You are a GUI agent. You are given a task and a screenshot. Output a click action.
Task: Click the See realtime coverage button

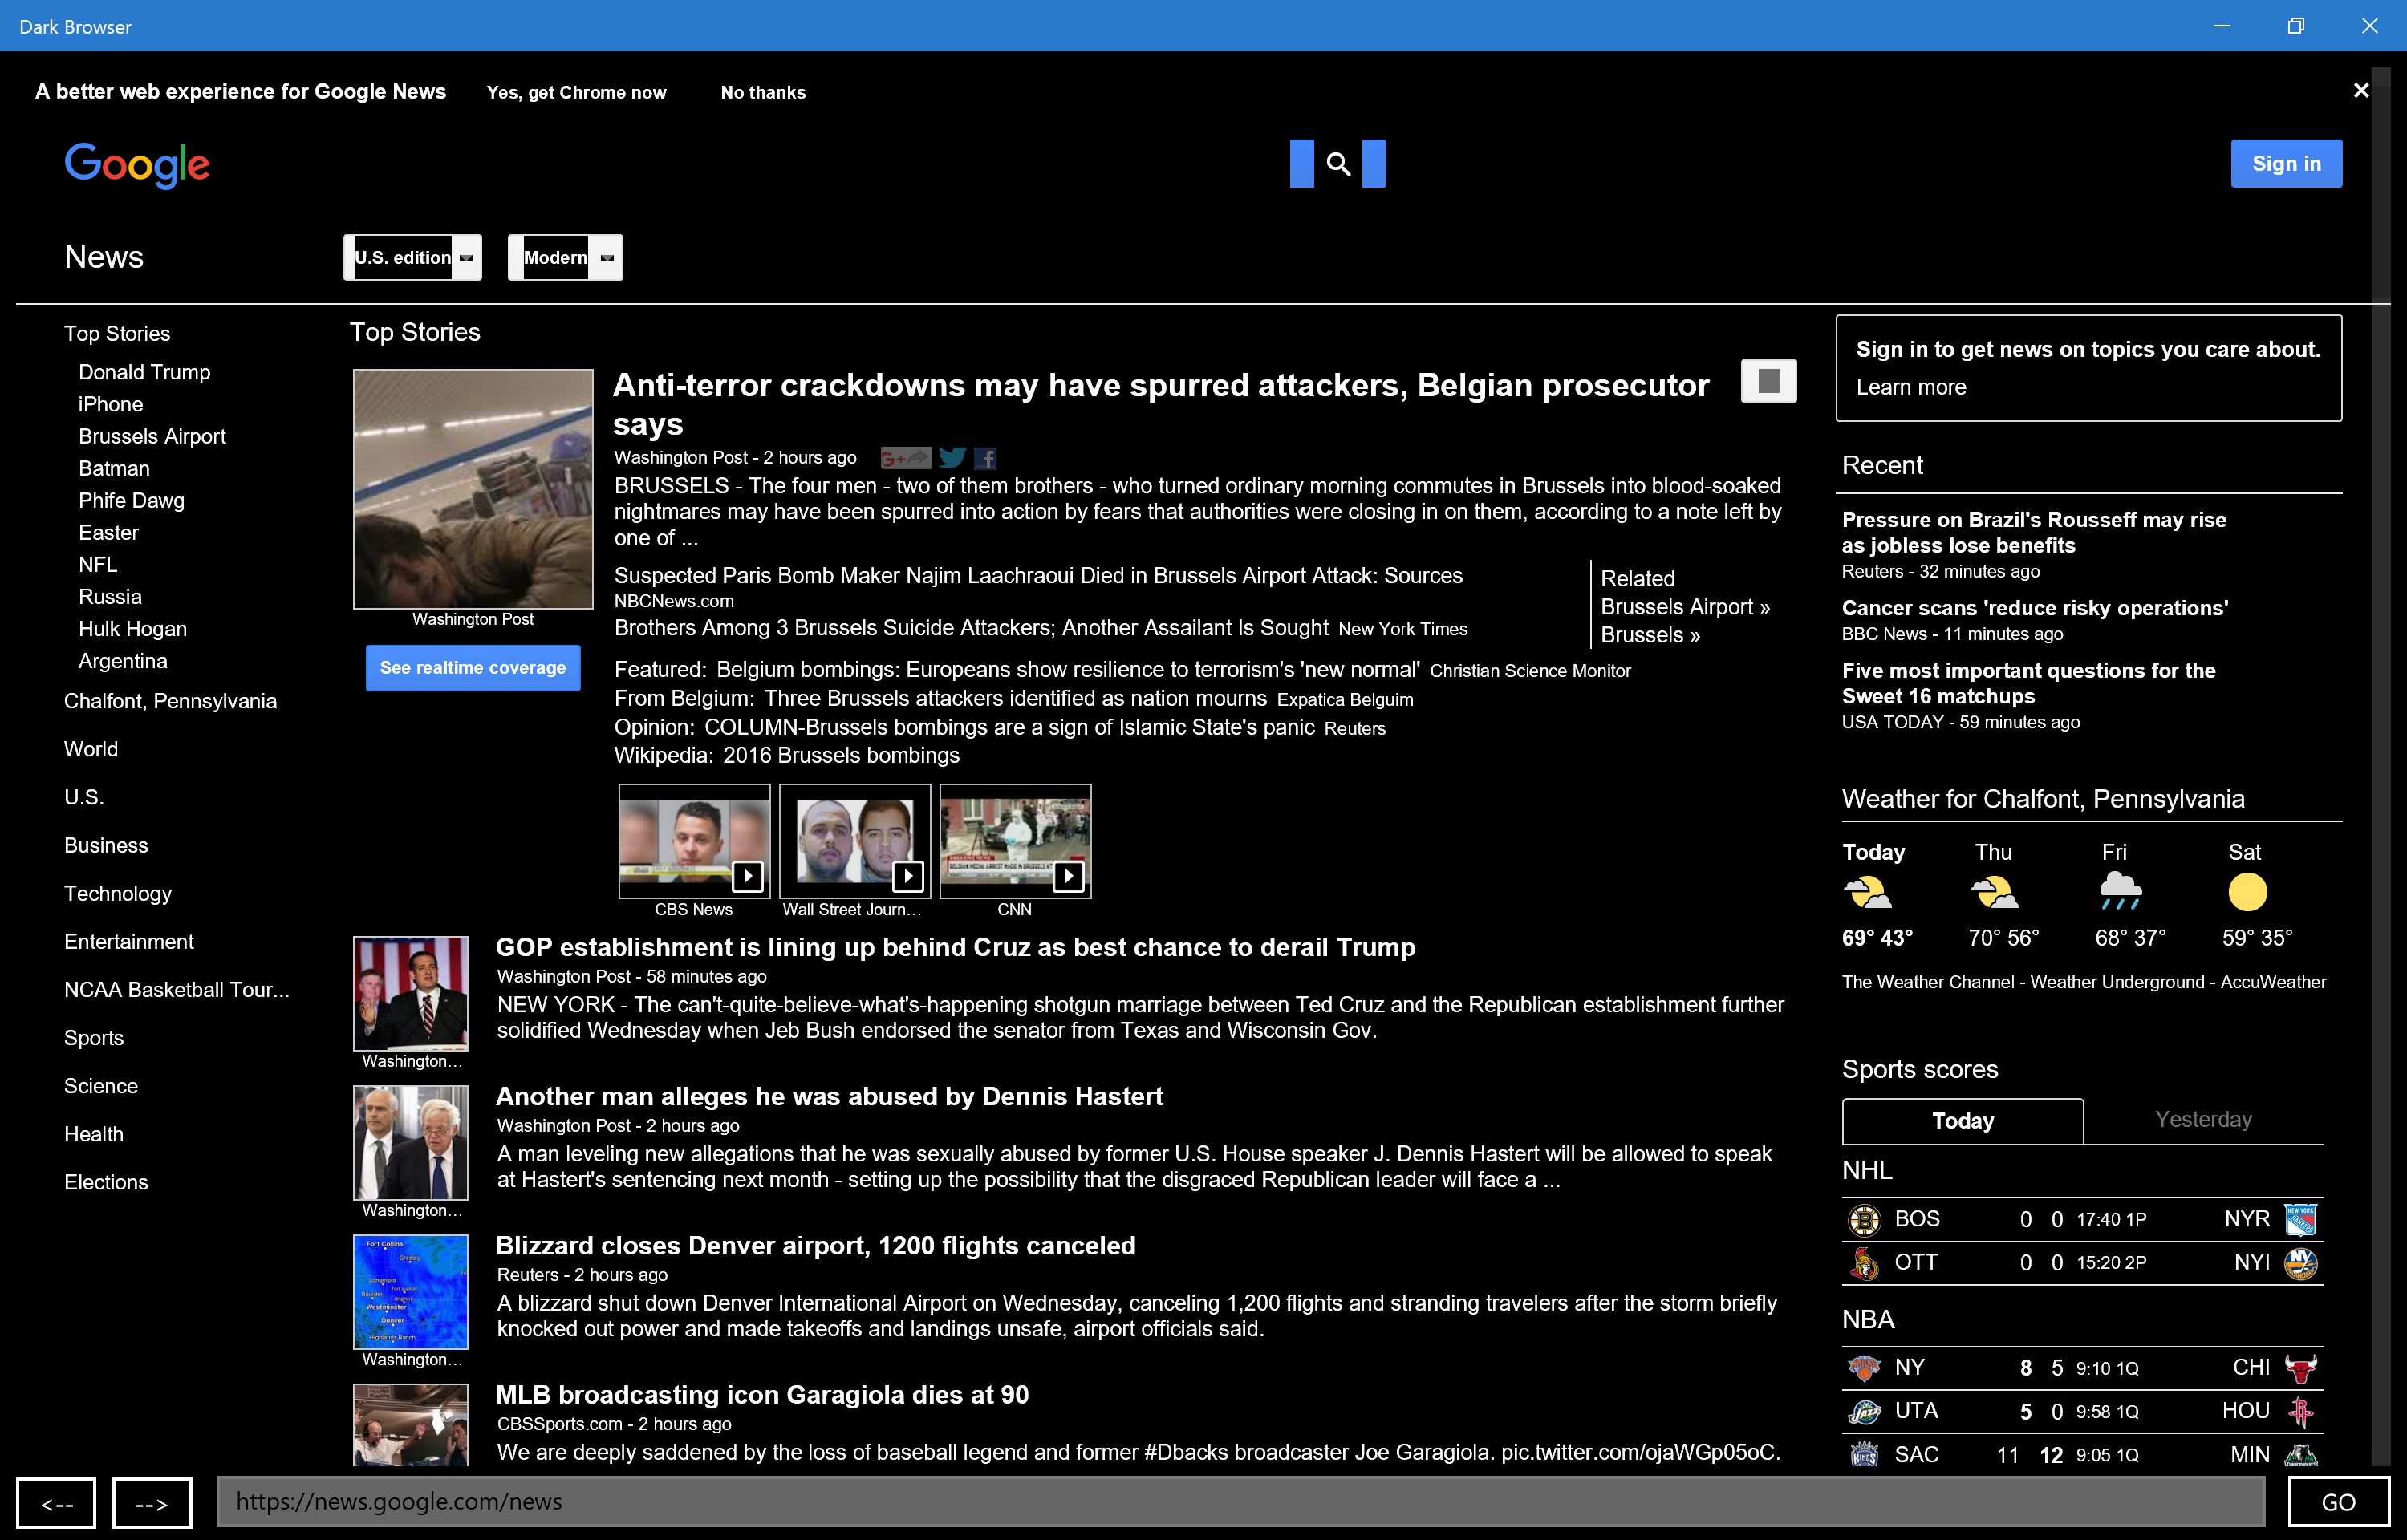[x=473, y=668]
